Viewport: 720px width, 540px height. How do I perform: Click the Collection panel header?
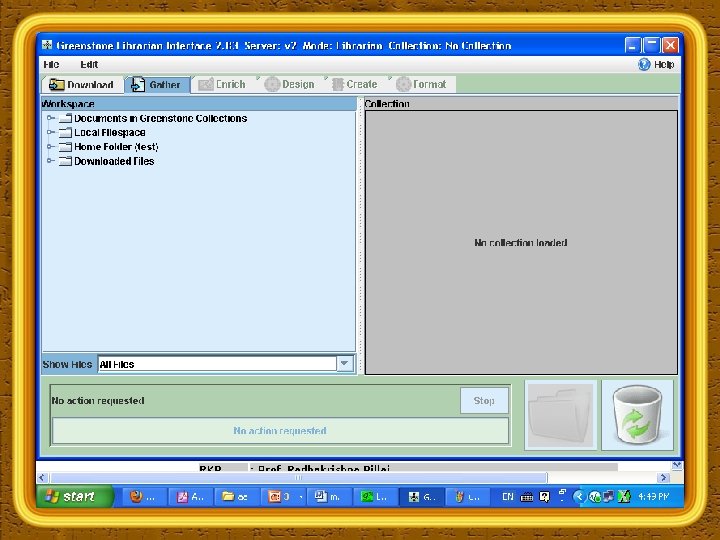(521, 104)
